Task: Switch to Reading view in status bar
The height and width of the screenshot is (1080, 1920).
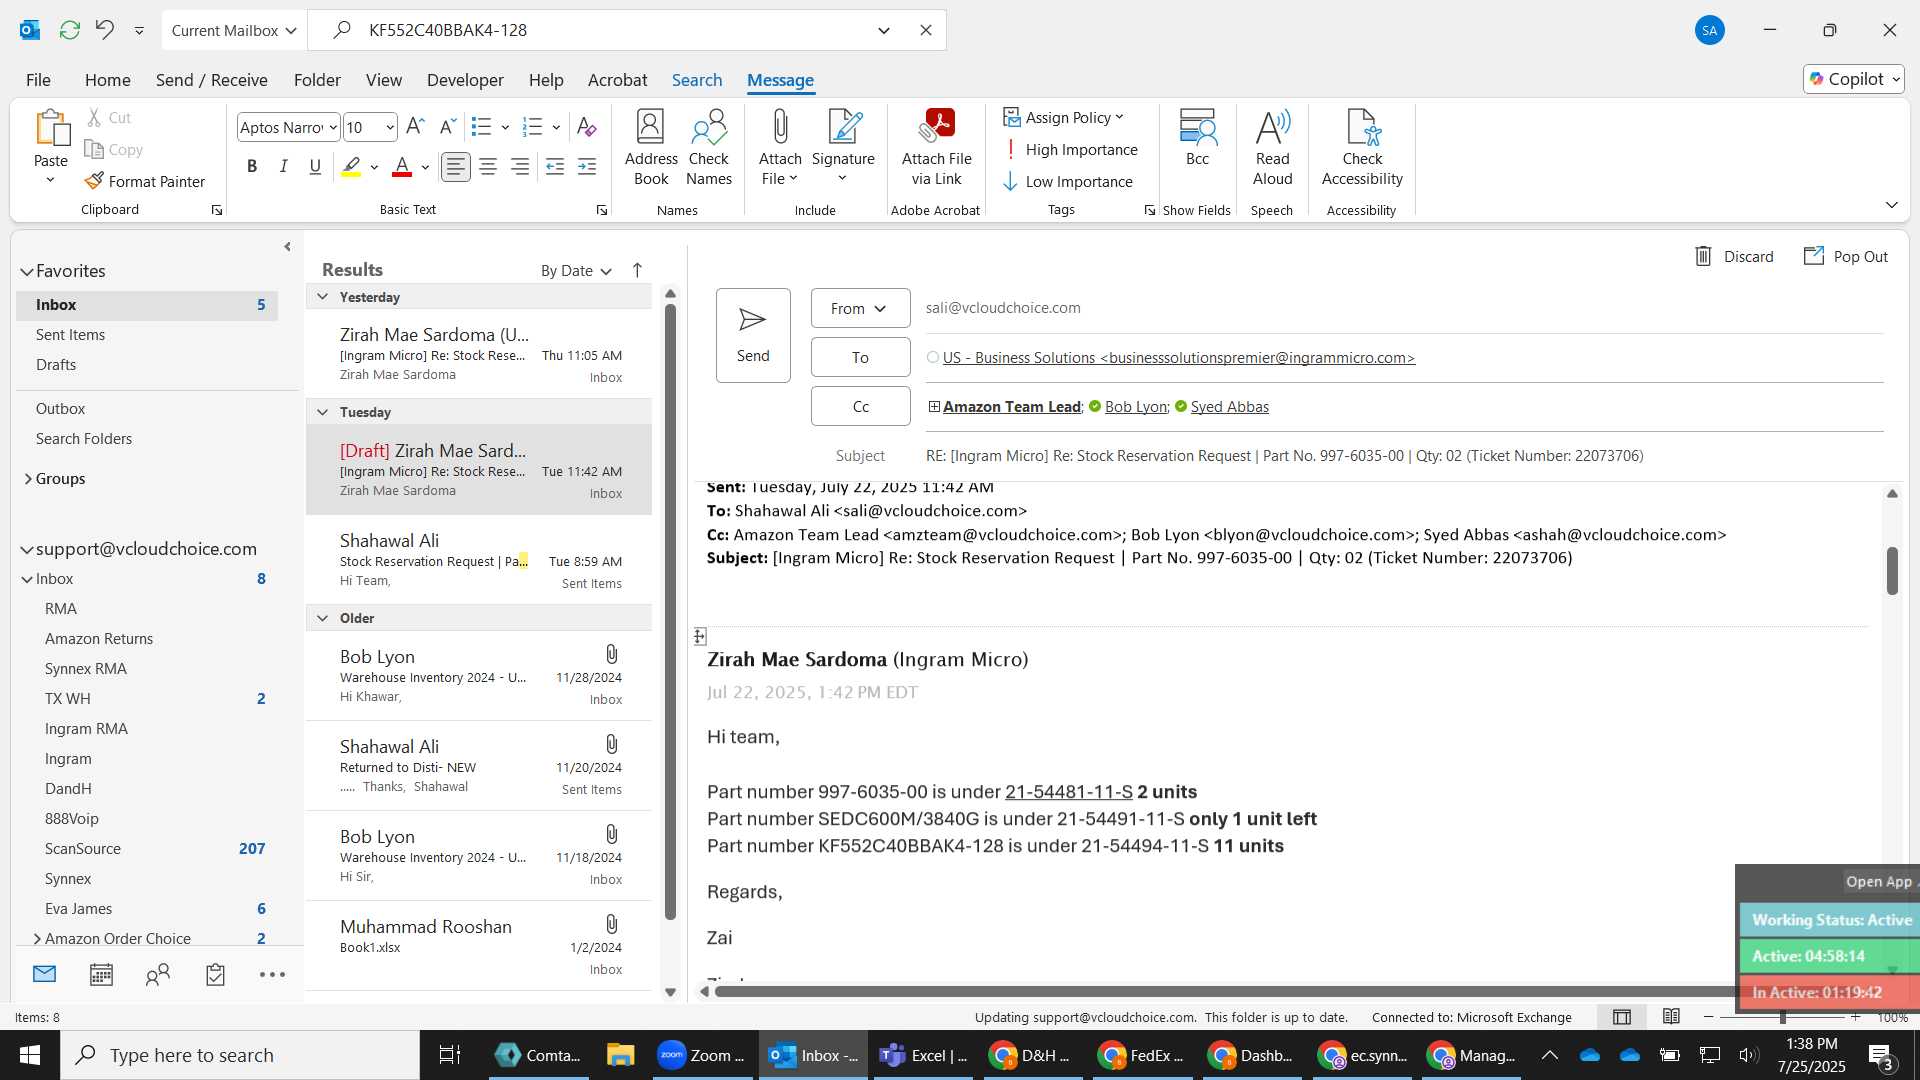Action: tap(1671, 1017)
